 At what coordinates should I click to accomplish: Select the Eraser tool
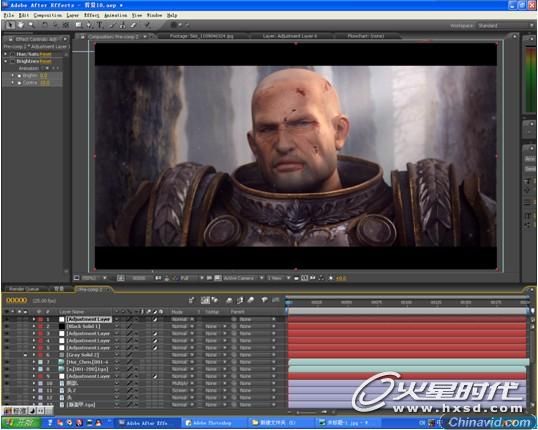click(133, 25)
